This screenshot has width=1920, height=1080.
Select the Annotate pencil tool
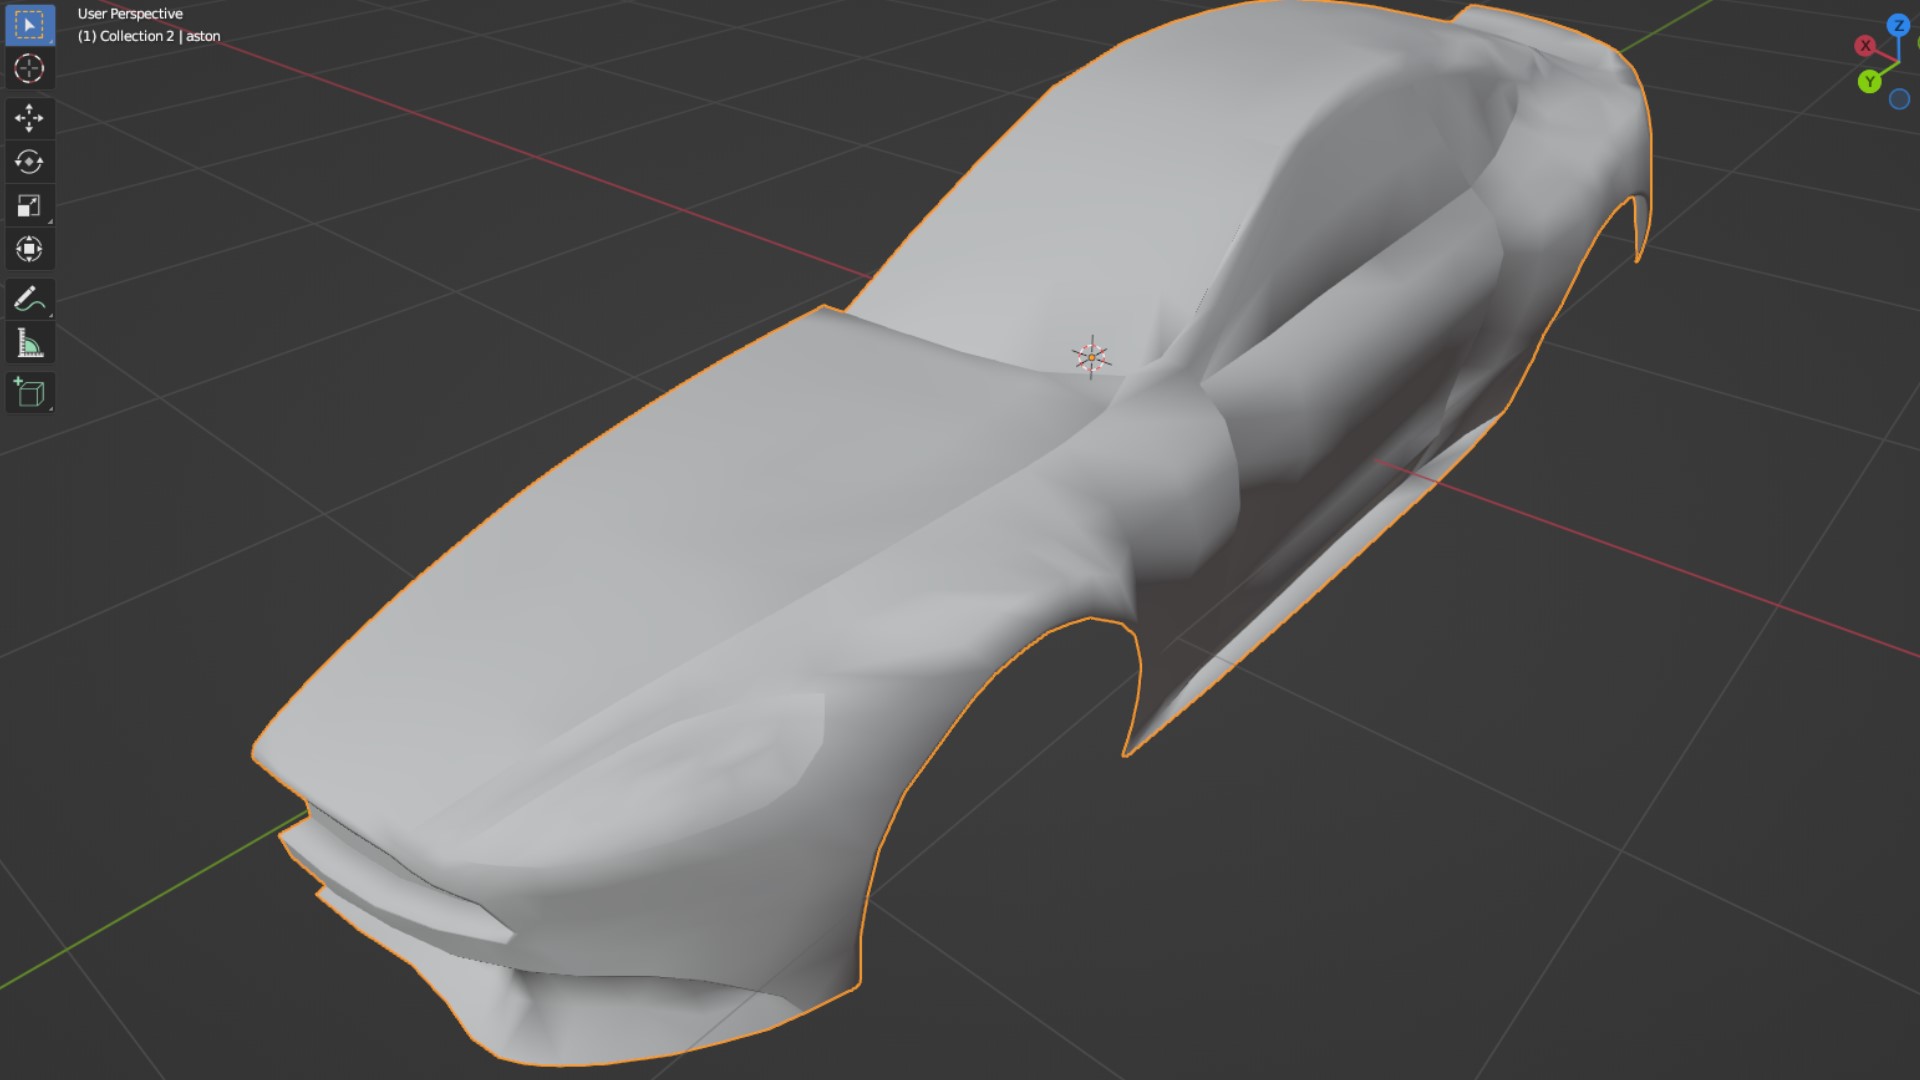click(29, 299)
